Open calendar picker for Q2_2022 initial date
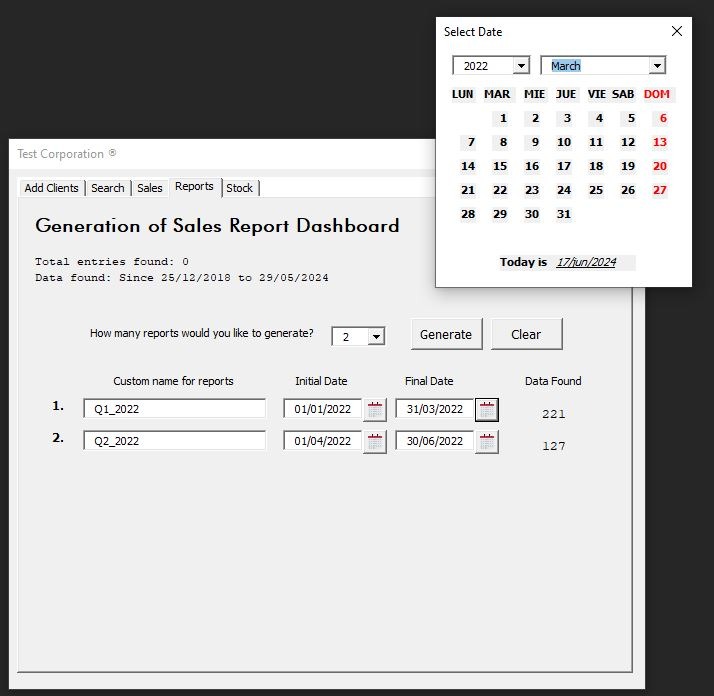 tap(375, 442)
